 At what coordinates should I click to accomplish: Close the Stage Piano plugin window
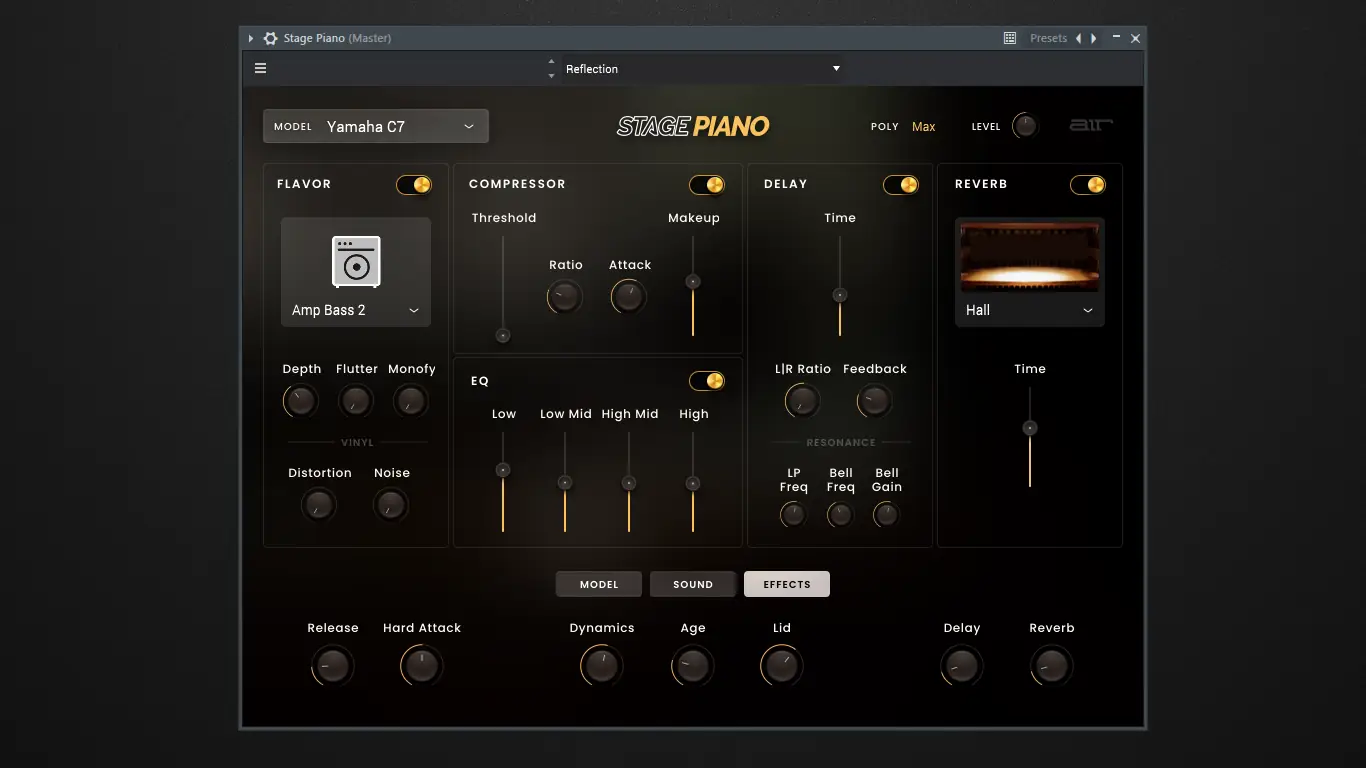(x=1135, y=38)
